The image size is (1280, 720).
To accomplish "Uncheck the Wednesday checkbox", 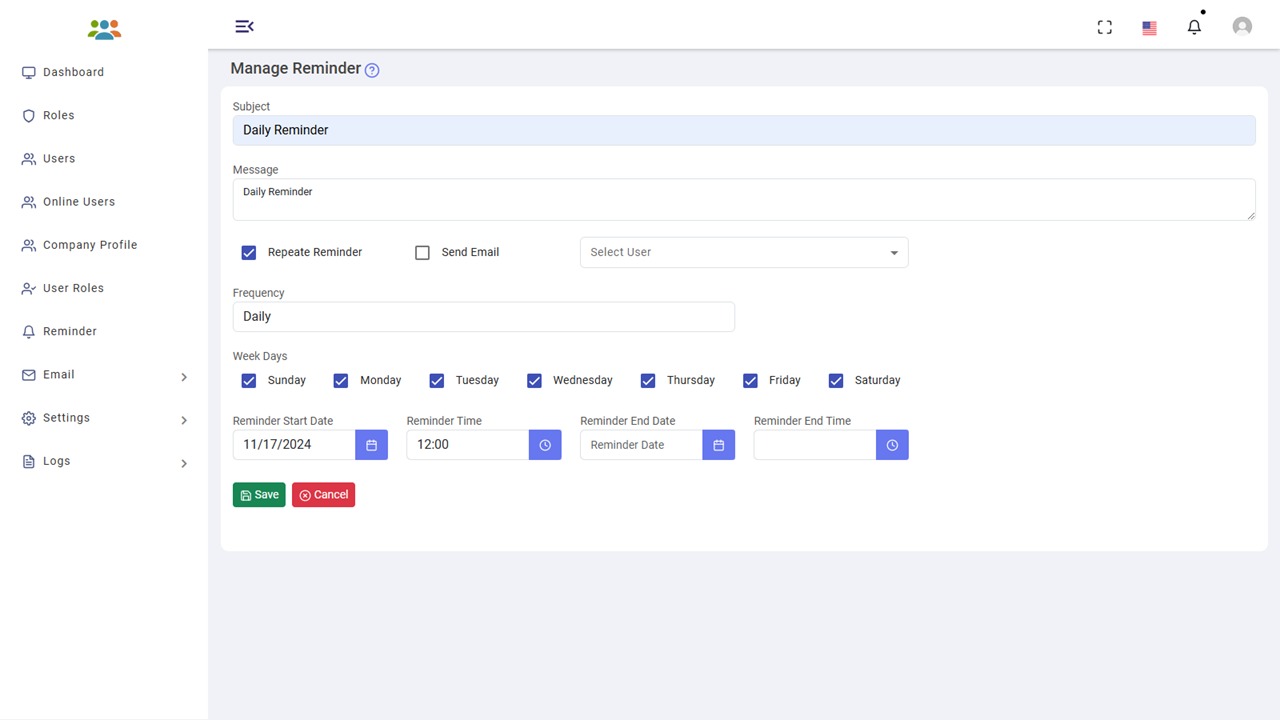I will coord(534,381).
